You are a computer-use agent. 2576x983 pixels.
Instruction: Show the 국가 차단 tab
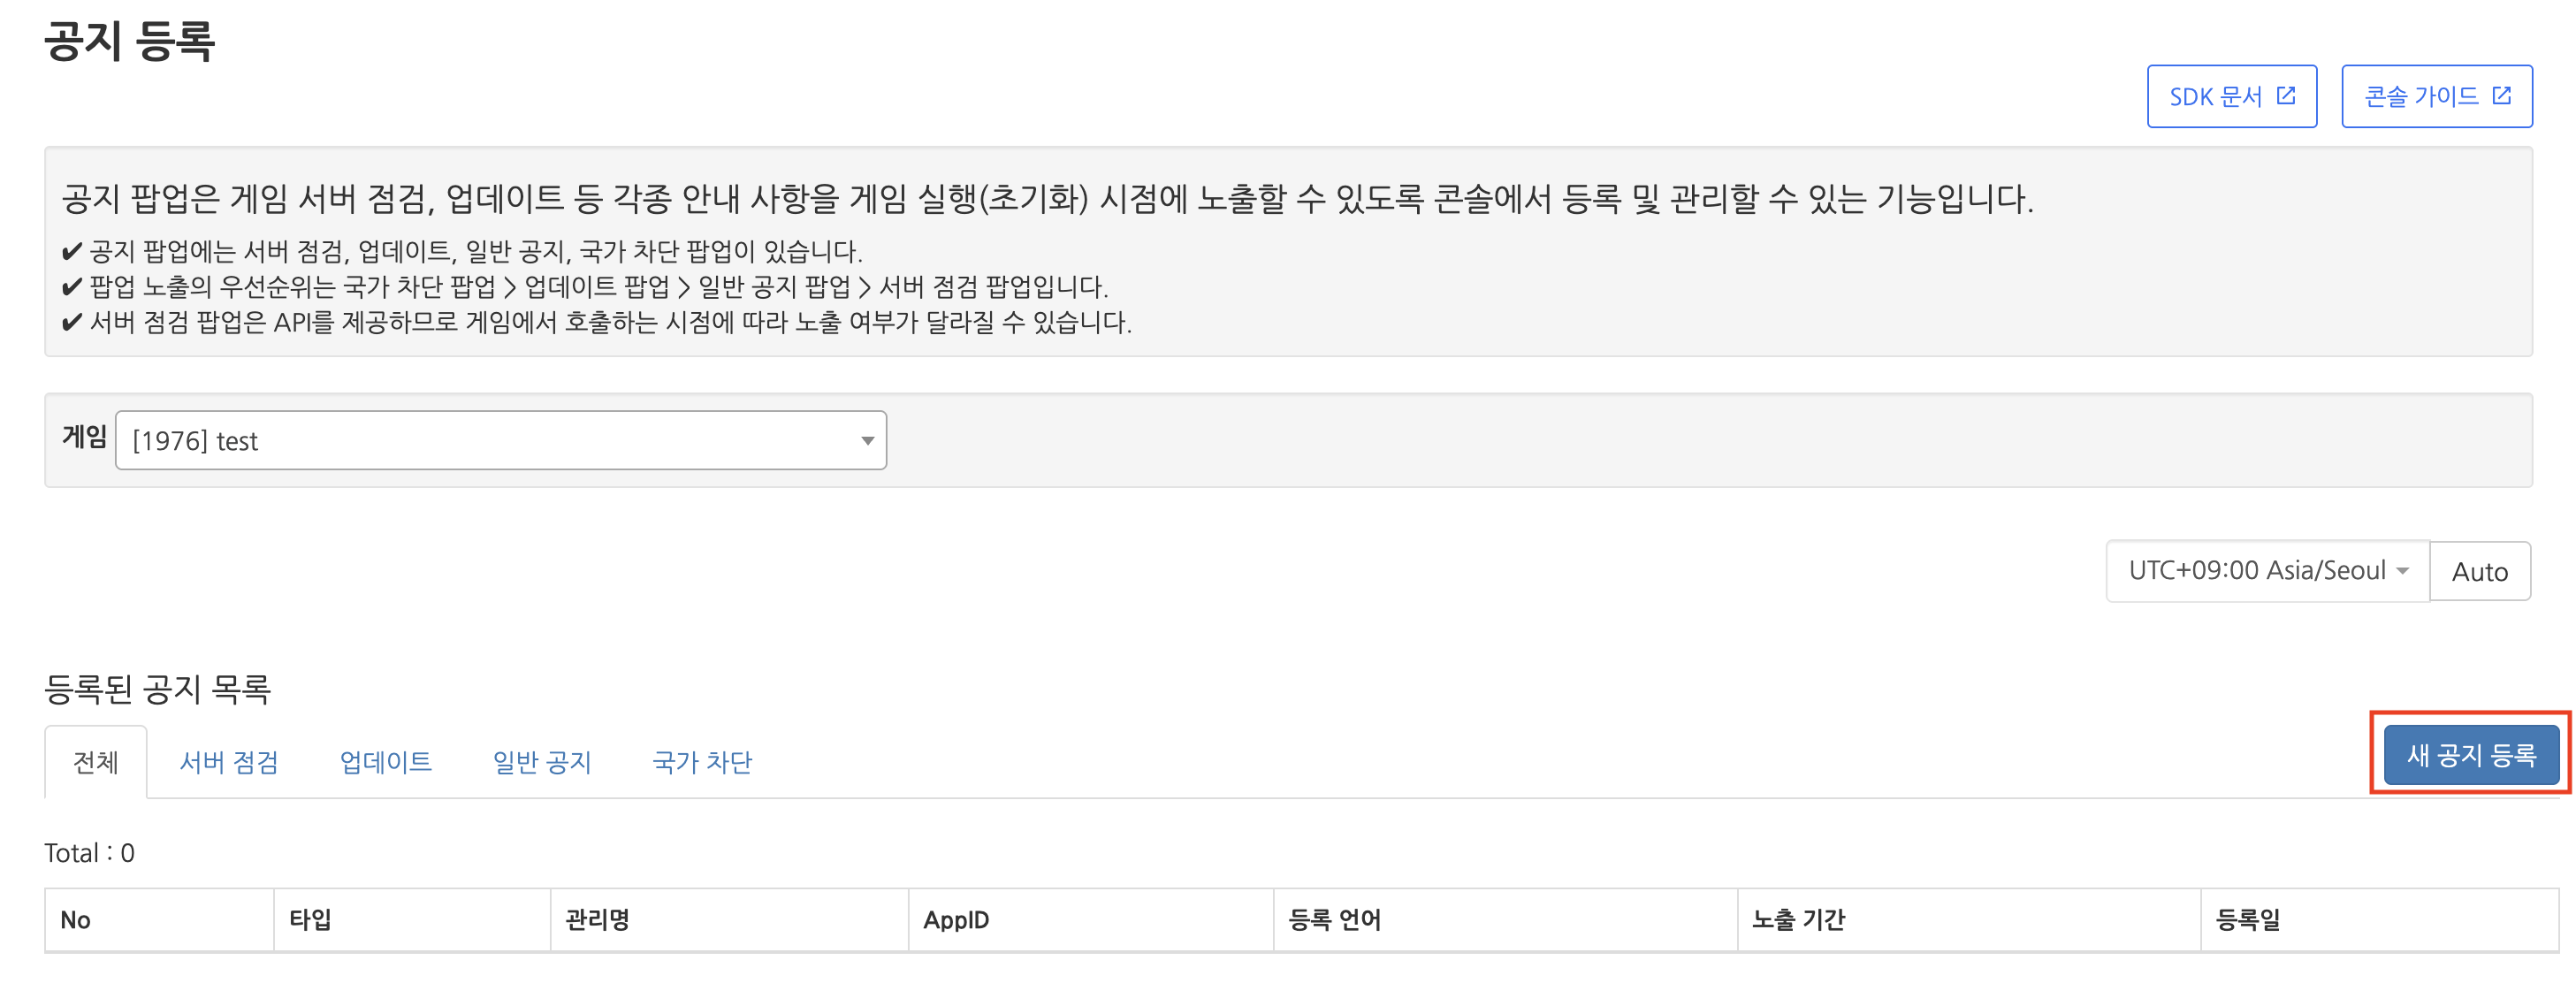coord(702,762)
